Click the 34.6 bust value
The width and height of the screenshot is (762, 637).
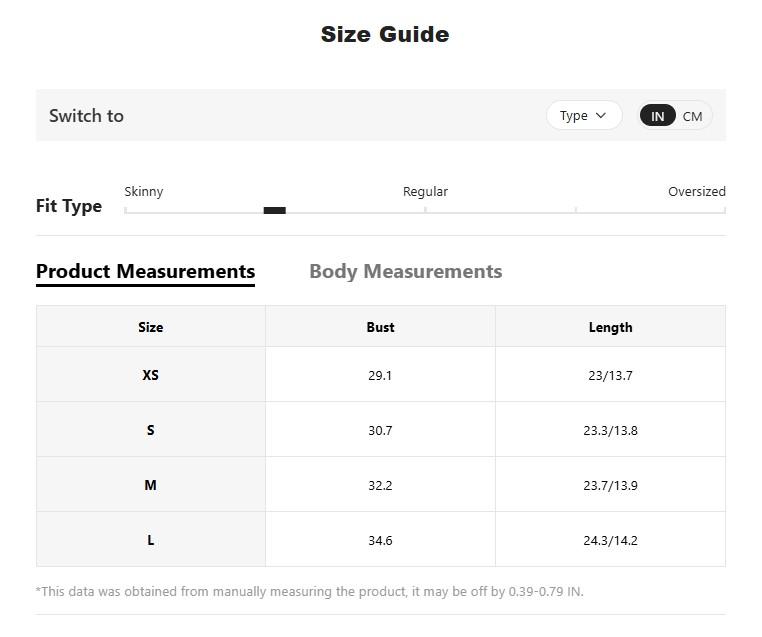click(x=380, y=540)
